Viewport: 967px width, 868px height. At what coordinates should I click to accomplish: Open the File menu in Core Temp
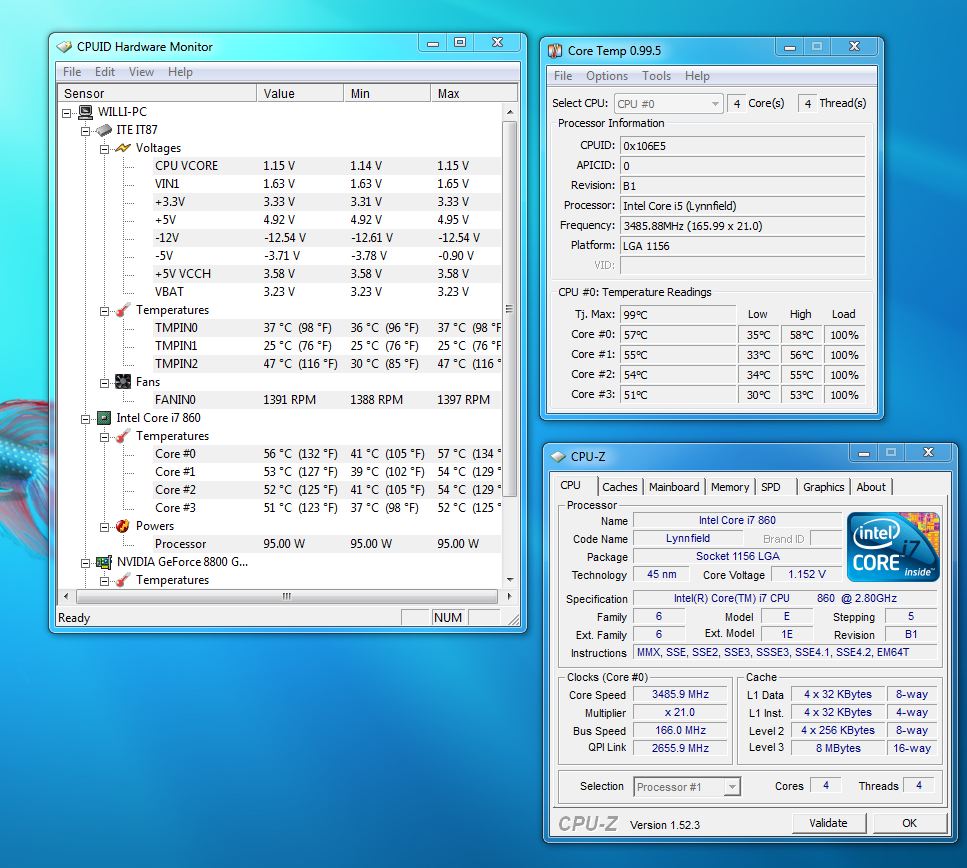click(563, 76)
